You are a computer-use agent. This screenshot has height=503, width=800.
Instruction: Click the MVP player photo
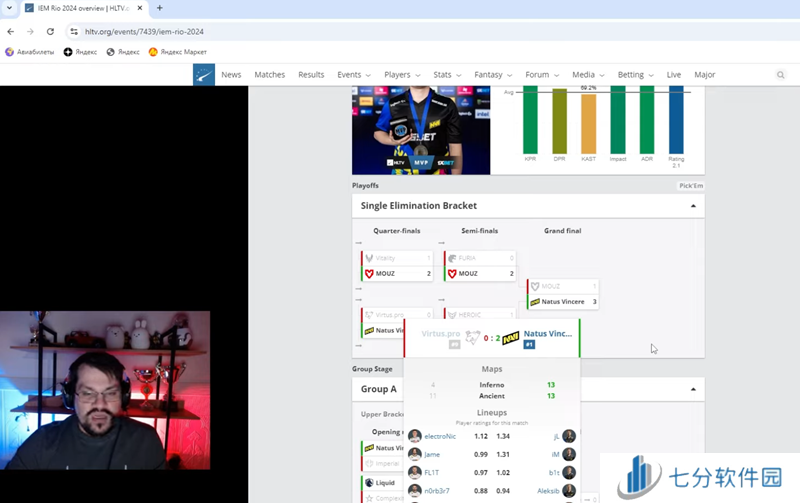pos(421,130)
